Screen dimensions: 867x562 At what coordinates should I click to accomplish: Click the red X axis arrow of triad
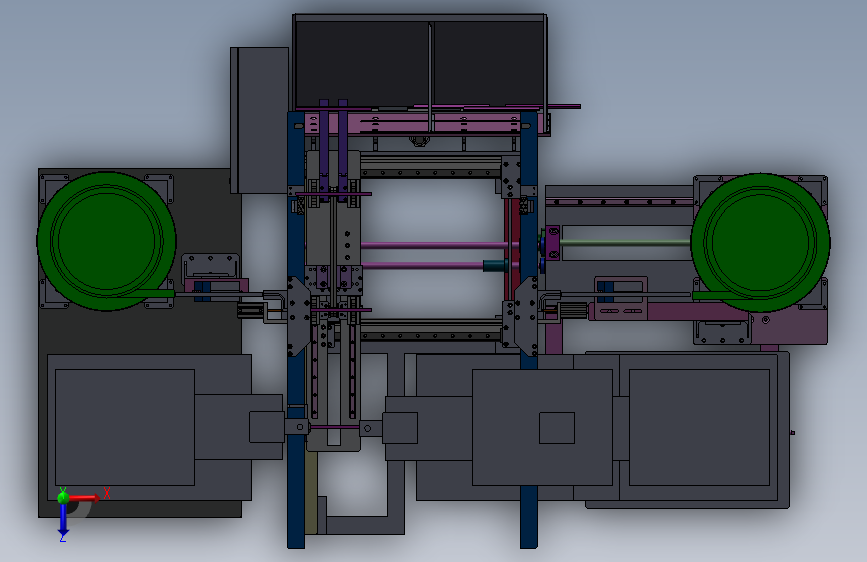85,498
